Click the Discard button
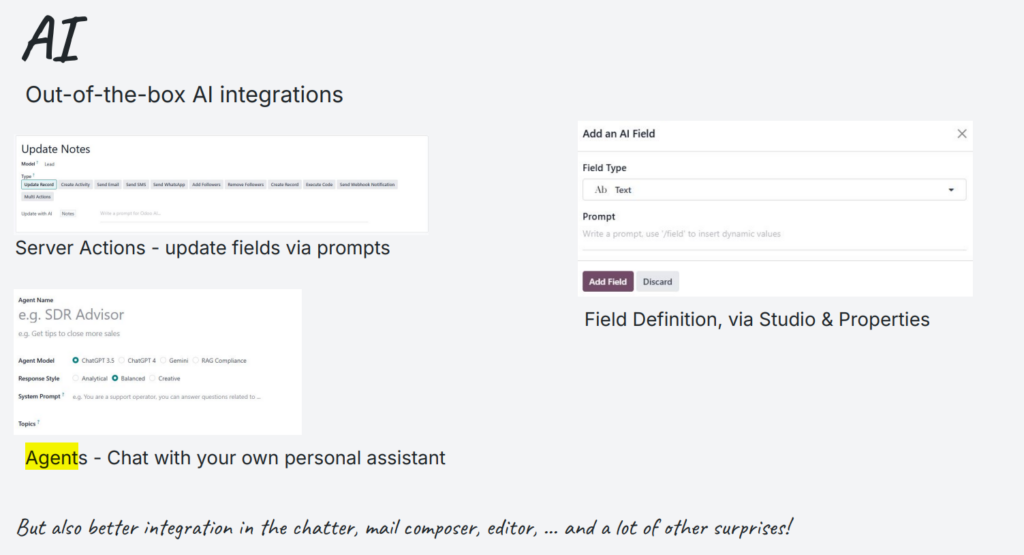 657,281
